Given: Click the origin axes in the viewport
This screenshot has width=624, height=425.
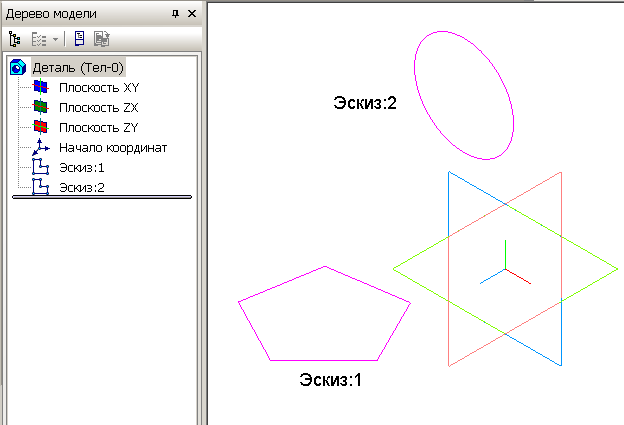Looking at the screenshot, I should [505, 269].
